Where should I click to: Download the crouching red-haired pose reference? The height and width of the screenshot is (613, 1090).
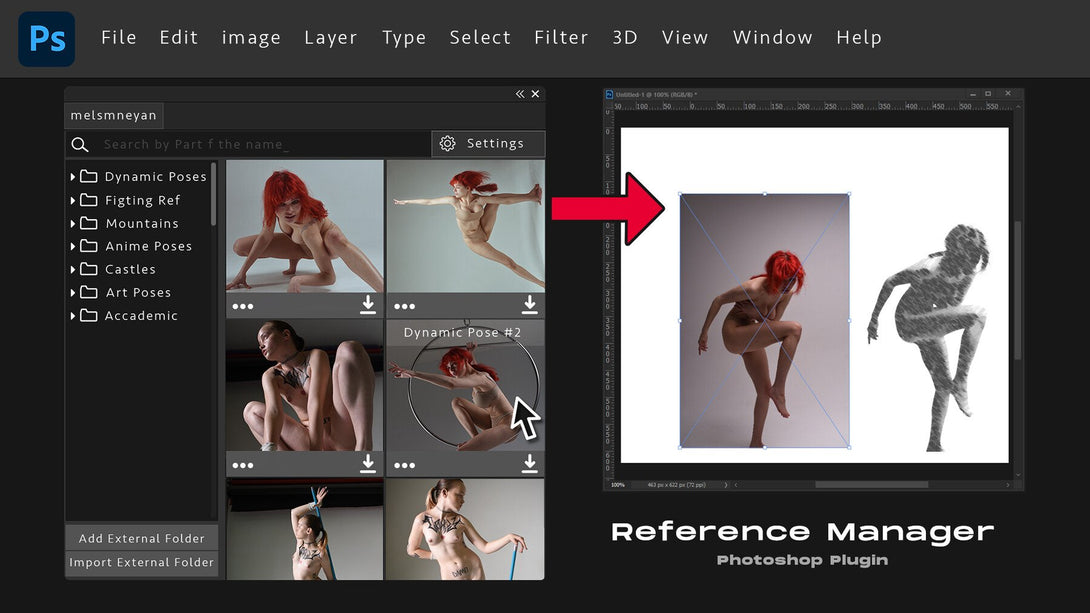coord(368,304)
